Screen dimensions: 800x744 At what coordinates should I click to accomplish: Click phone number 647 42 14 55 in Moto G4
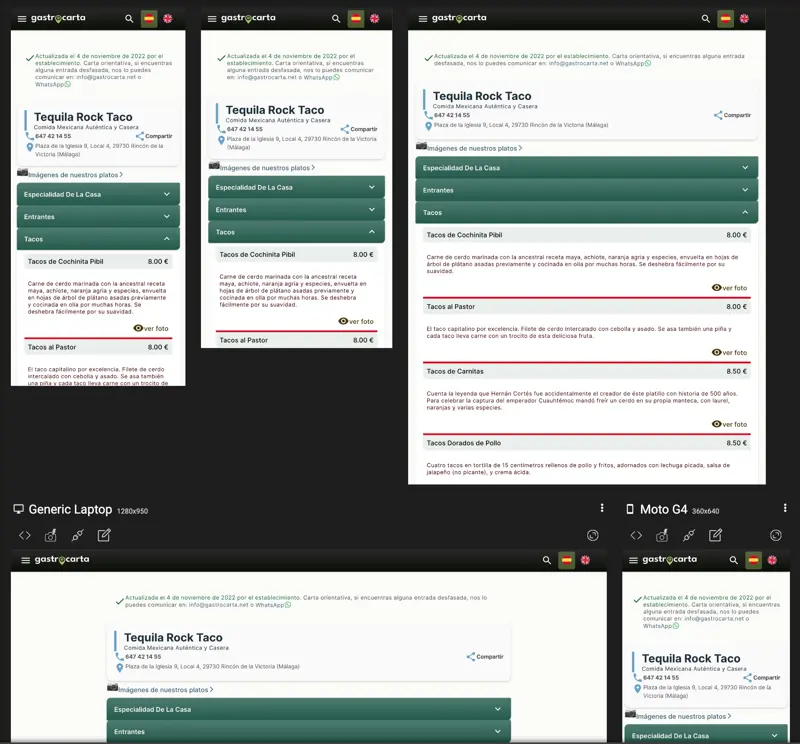tap(661, 678)
